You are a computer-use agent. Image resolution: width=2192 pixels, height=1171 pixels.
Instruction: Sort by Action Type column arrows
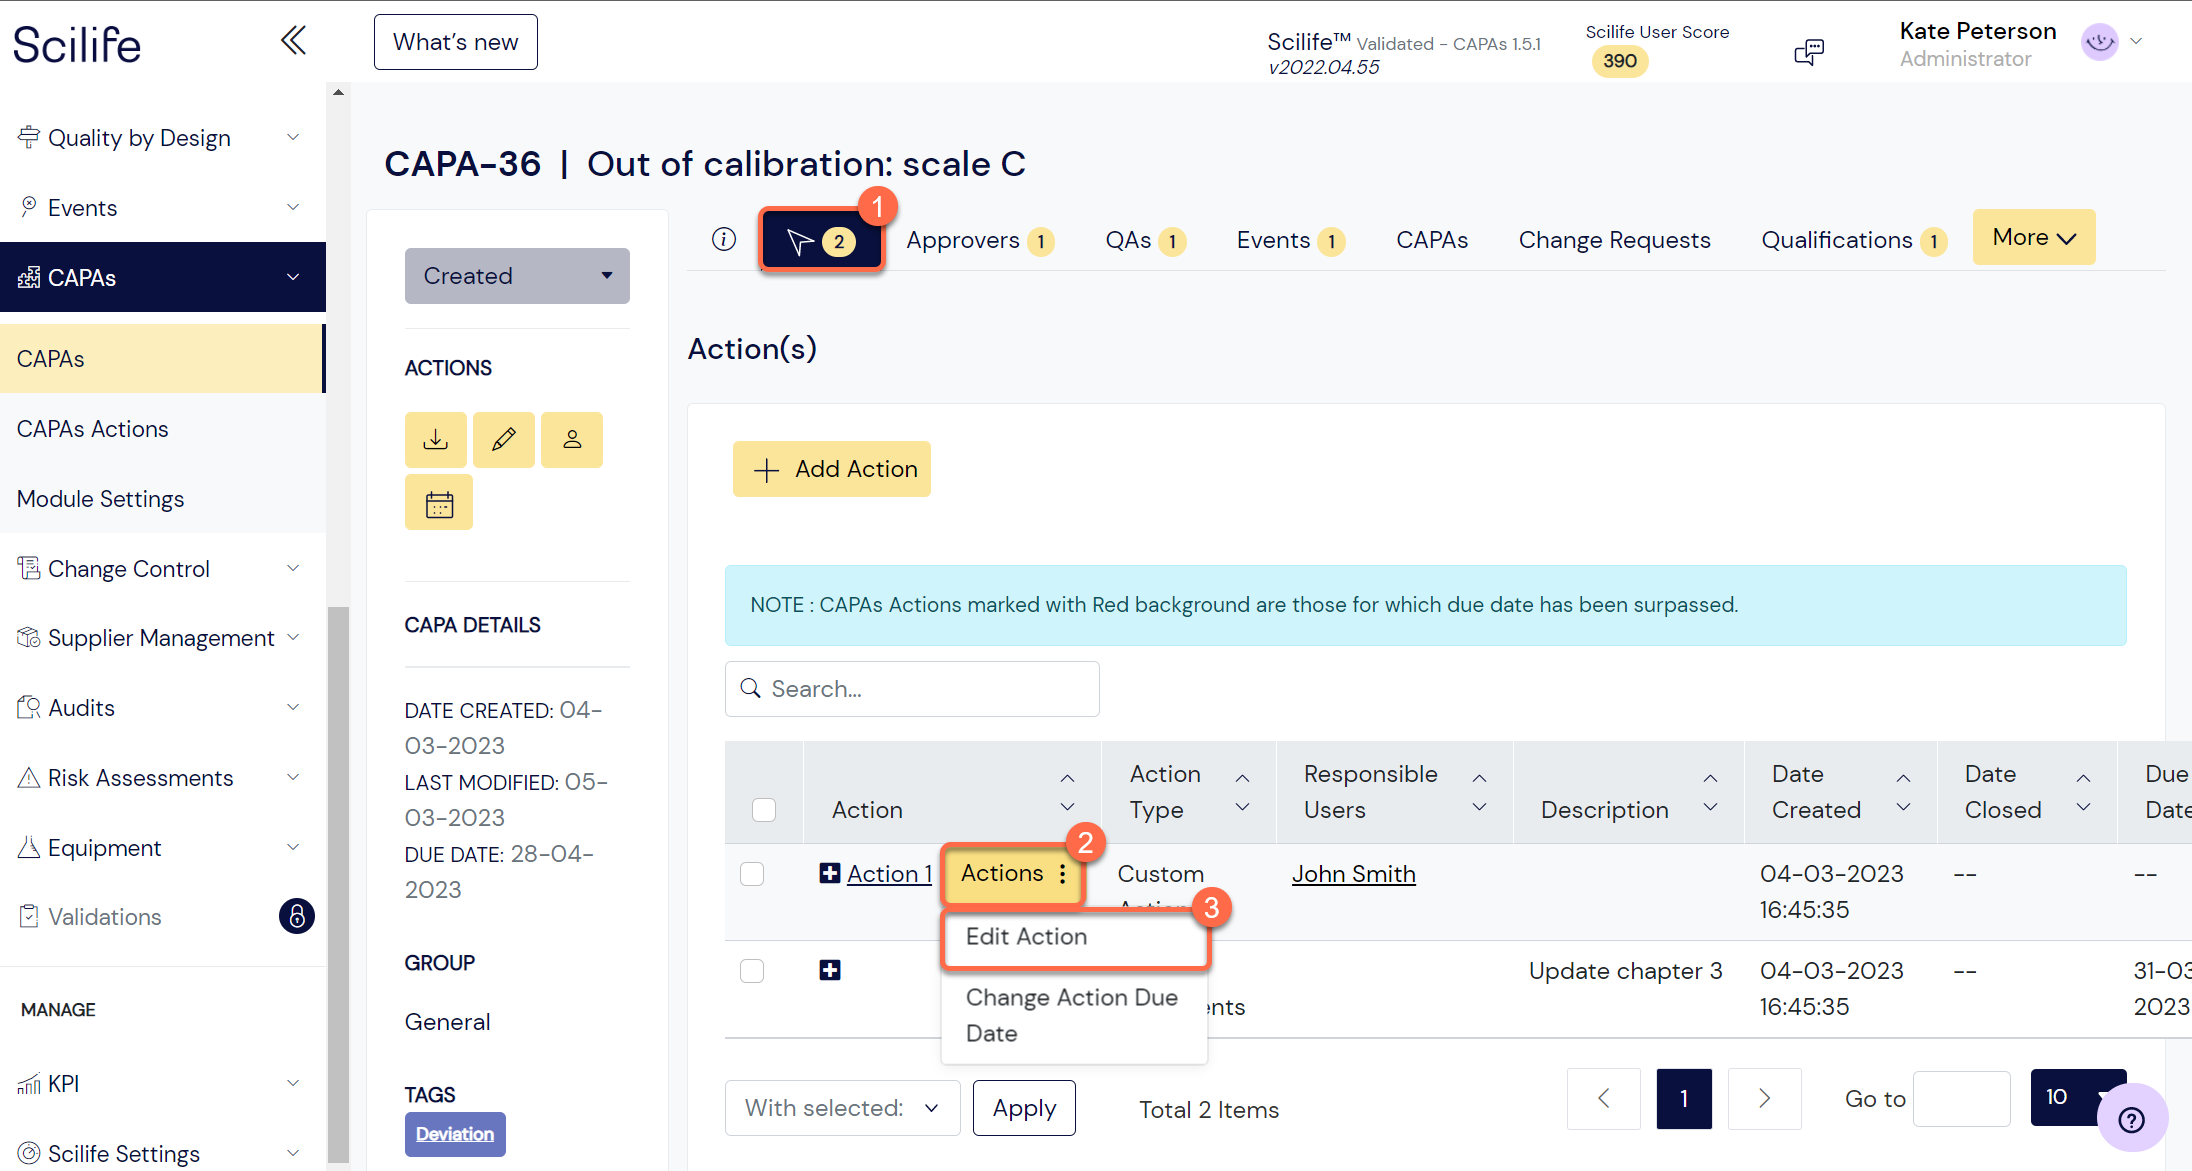point(1242,792)
